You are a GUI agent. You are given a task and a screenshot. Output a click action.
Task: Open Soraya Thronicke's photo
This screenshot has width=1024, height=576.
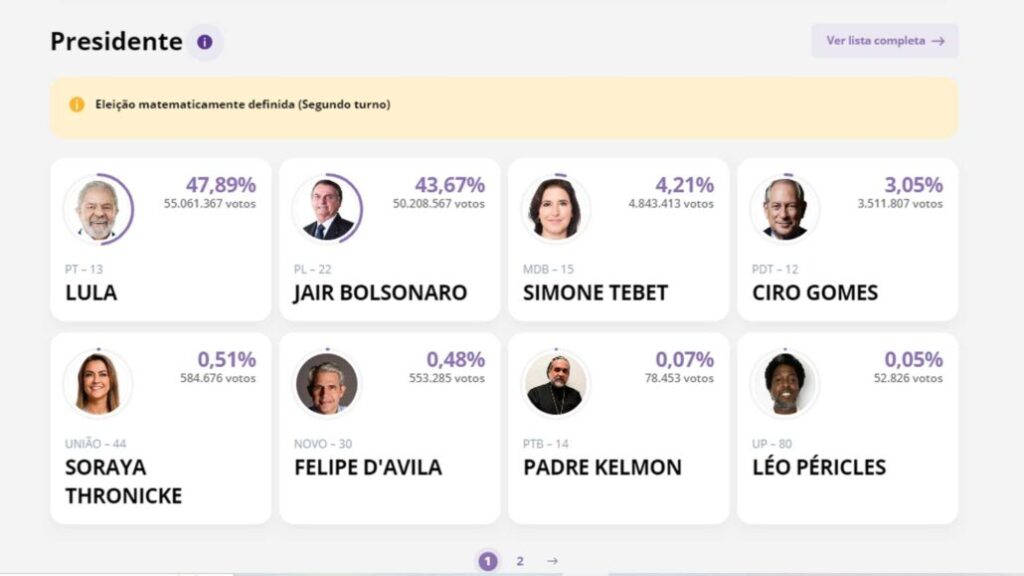pos(98,384)
